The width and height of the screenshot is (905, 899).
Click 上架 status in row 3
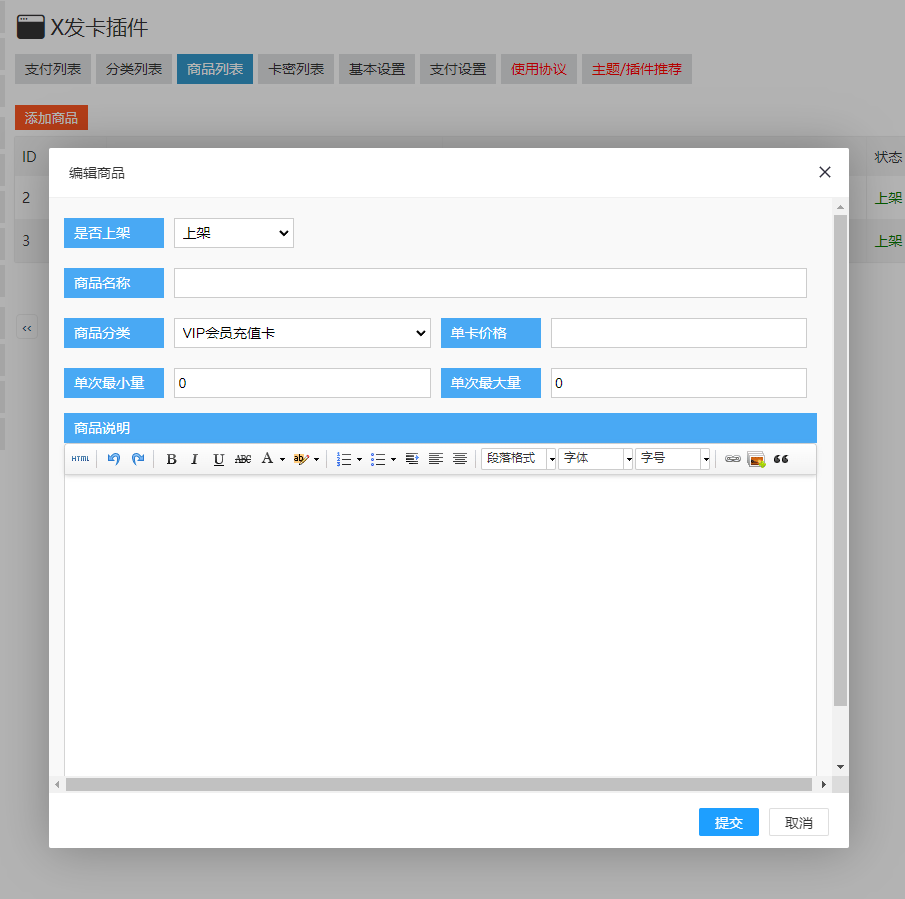click(x=888, y=241)
